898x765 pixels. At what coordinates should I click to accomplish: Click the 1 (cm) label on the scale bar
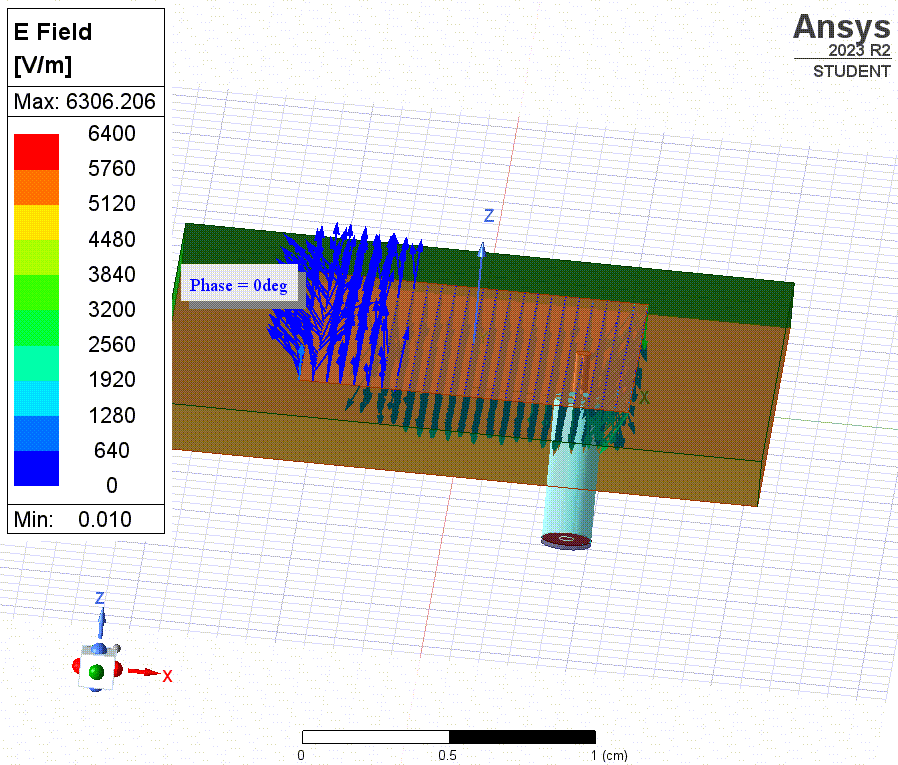click(x=609, y=755)
